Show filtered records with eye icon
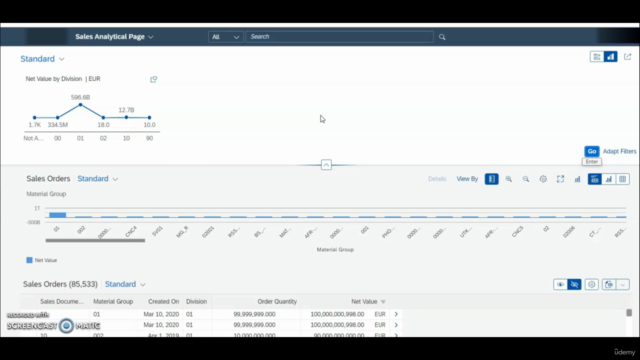Viewport: 640px width, 360px height. coord(560,284)
